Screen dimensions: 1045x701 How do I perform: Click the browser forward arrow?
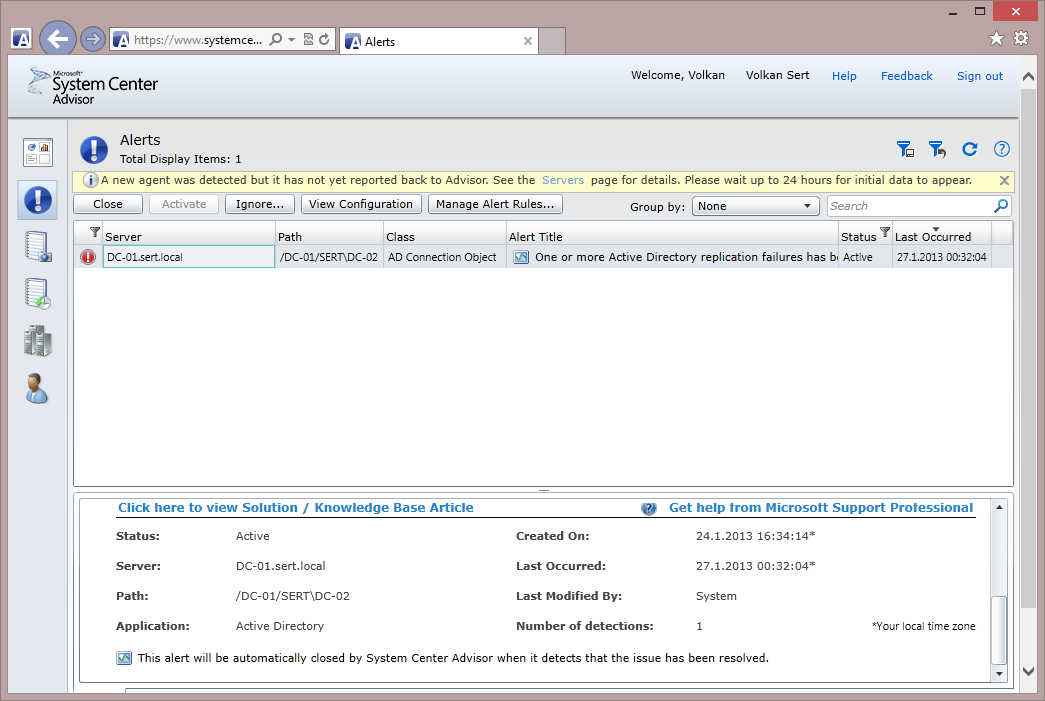[x=93, y=39]
